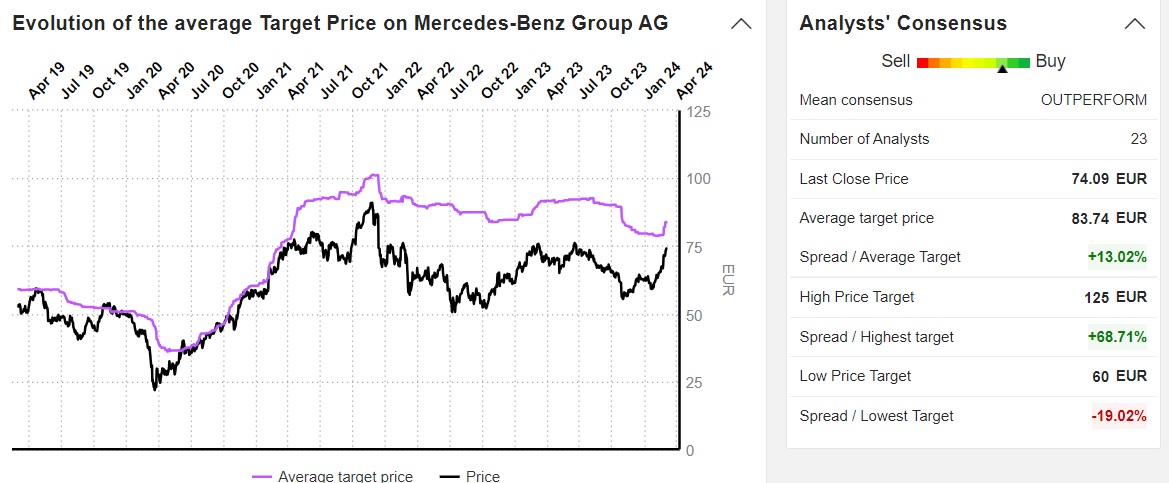This screenshot has height=483, width=1169.
Task: Click the +13.02% Spread / Average Target badge
Action: click(x=1117, y=257)
